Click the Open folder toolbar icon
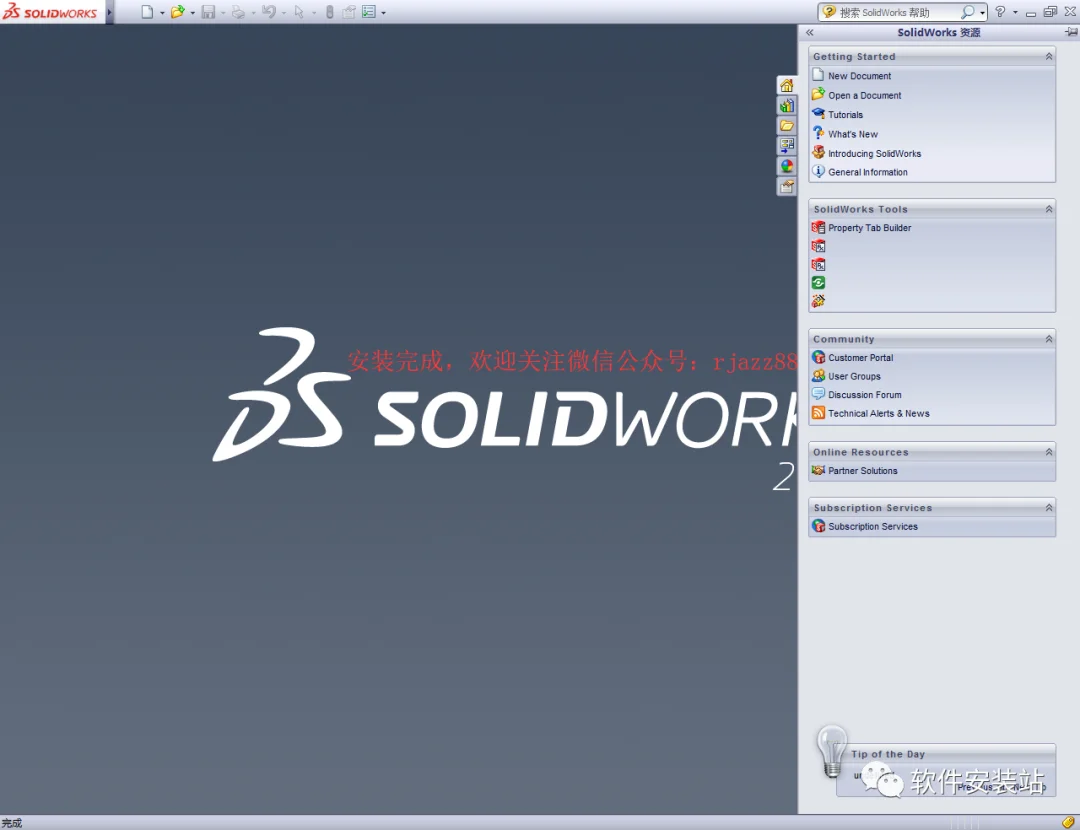Image resolution: width=1080 pixels, height=830 pixels. pyautogui.click(x=177, y=12)
